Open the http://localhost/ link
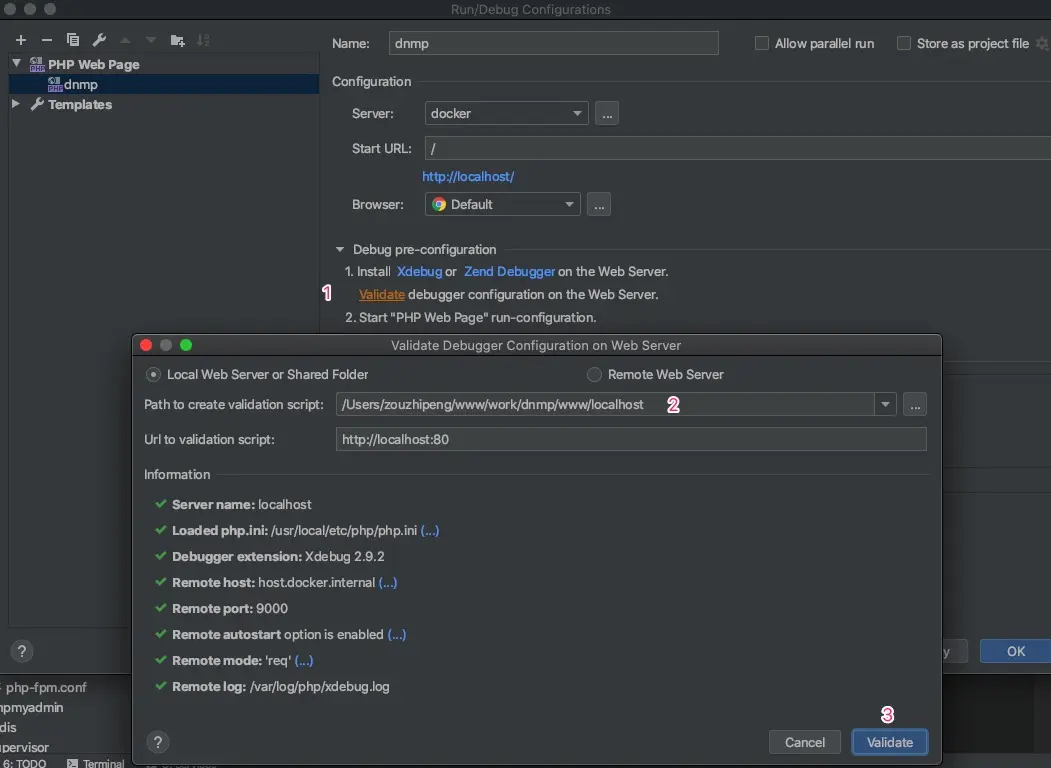 click(468, 176)
